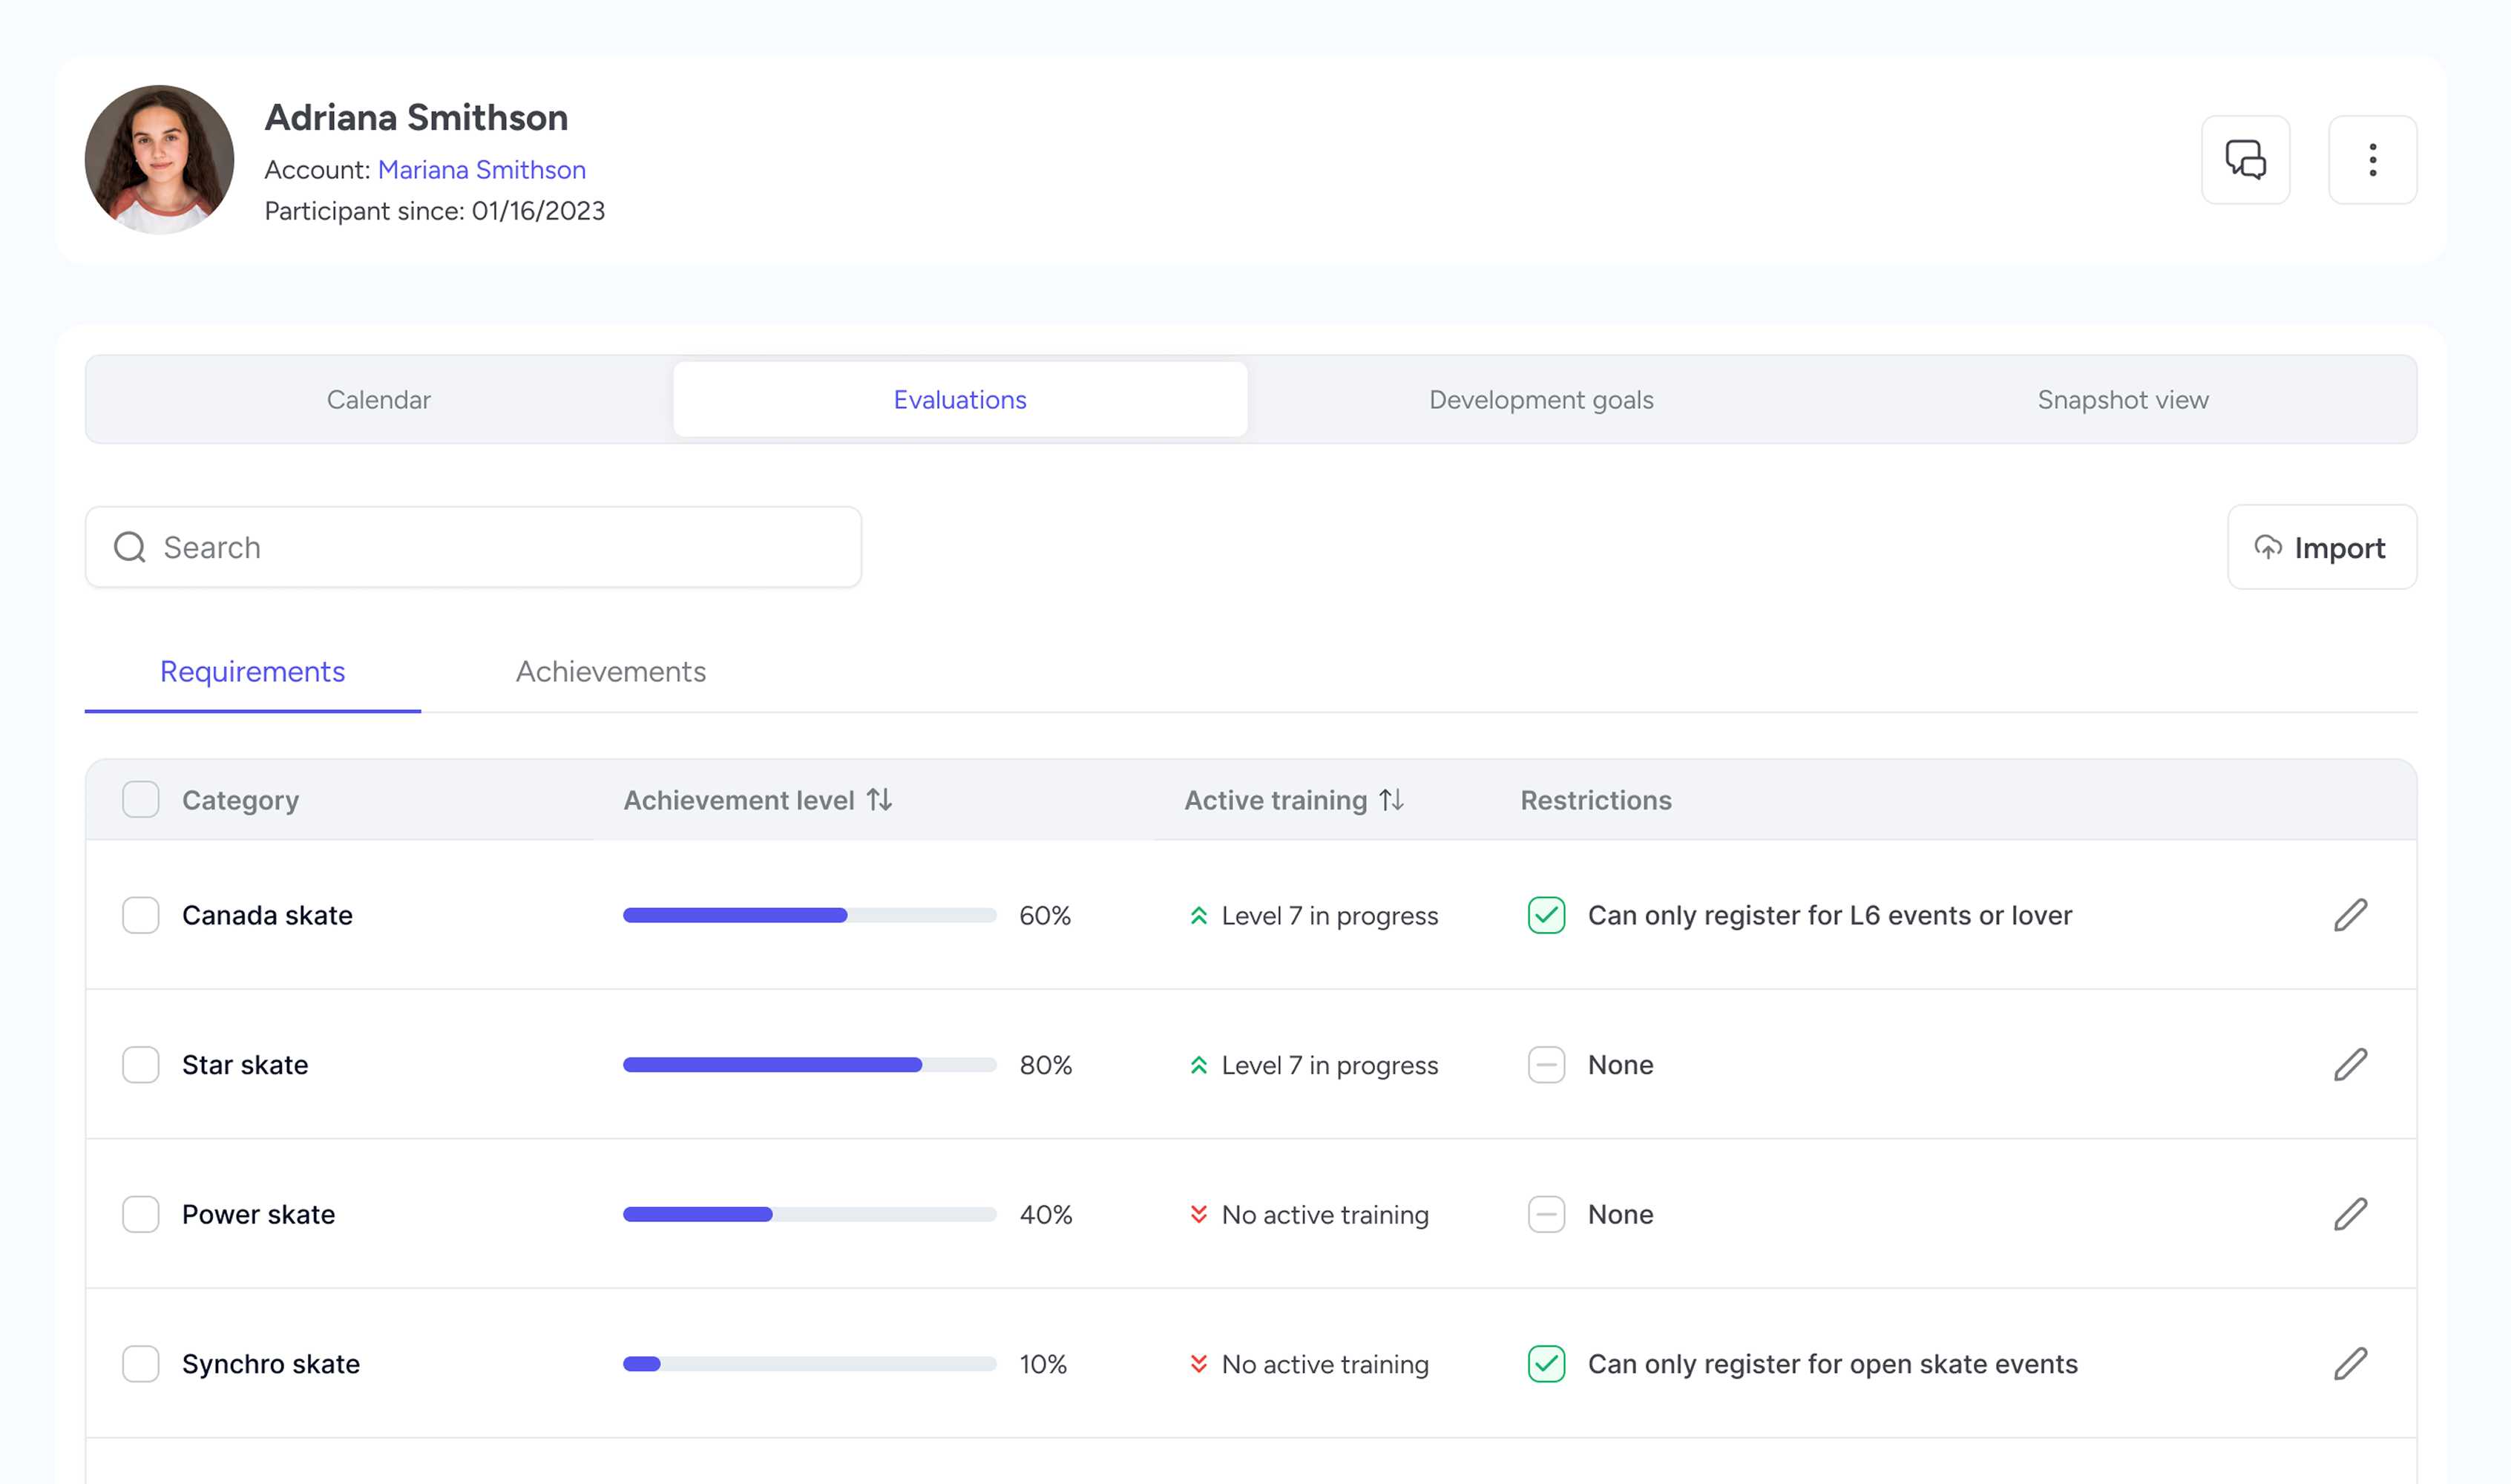Click the Synchro skate progress bar

coord(809,1364)
